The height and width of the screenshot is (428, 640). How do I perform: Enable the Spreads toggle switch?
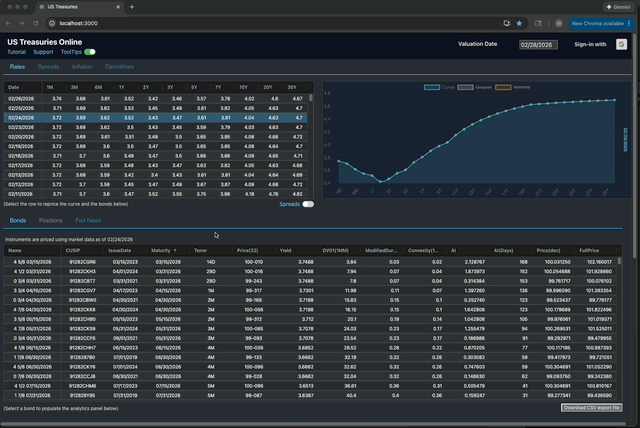308,204
